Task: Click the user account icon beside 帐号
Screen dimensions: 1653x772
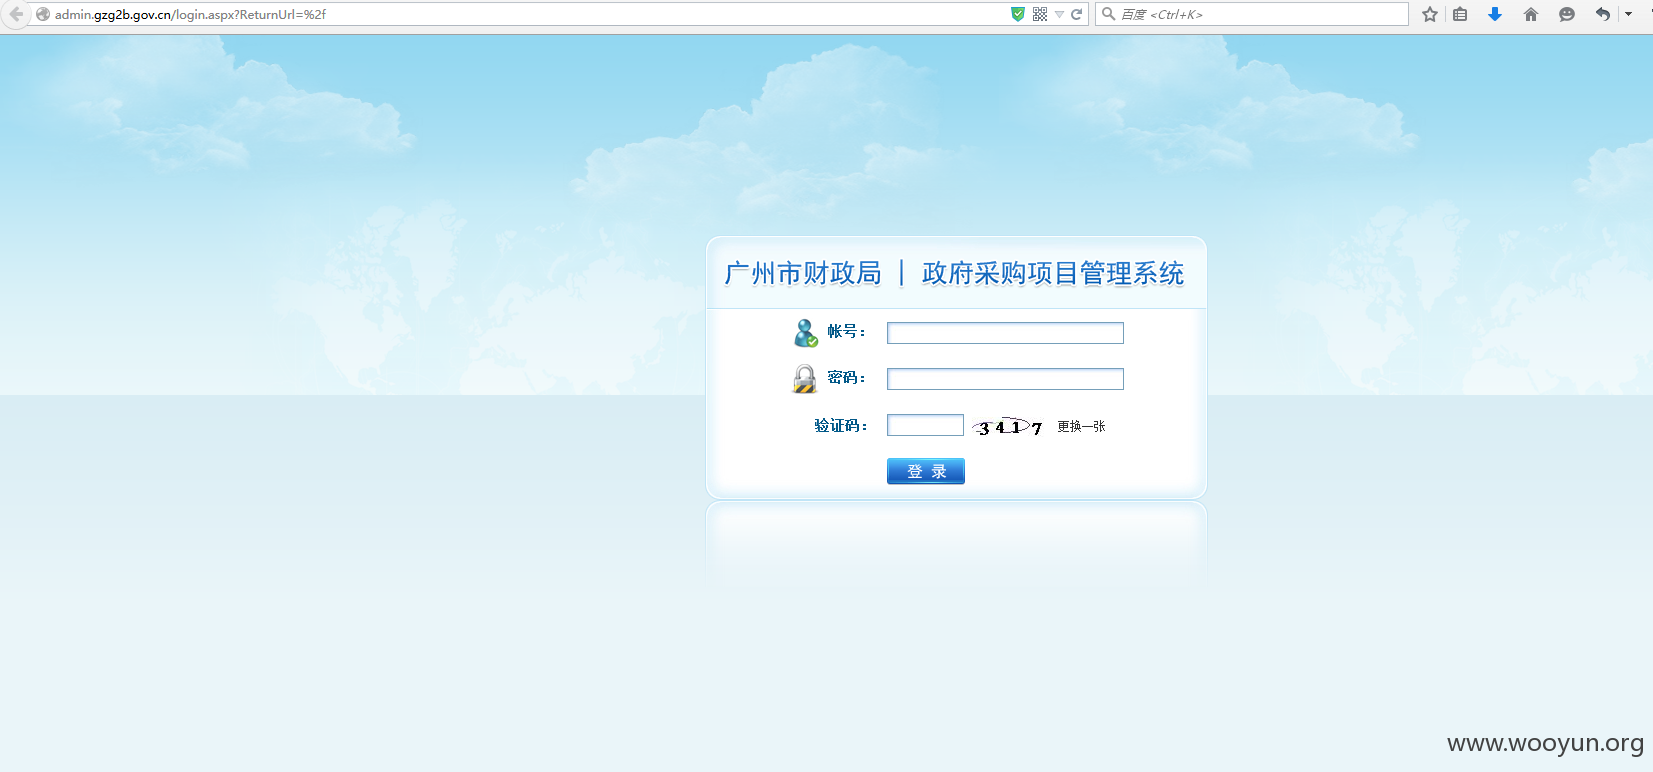Action: pyautogui.click(x=806, y=333)
